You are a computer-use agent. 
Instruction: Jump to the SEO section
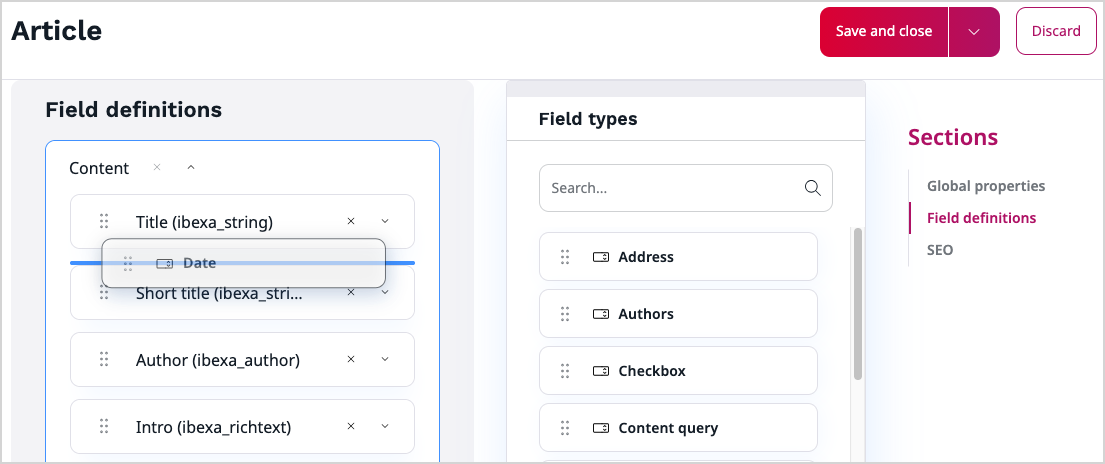click(x=939, y=250)
